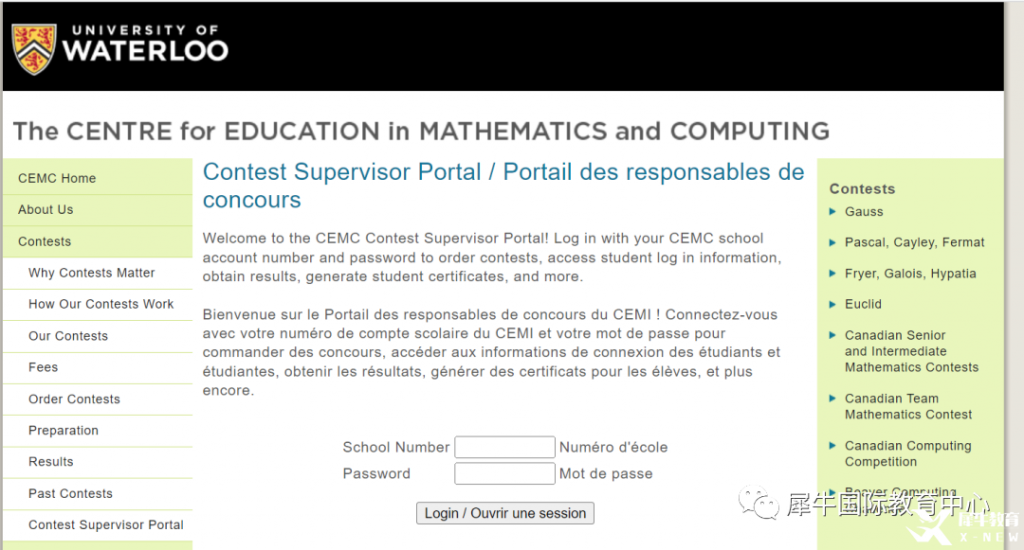
Task: Expand the Contests sidebar section
Action: click(x=45, y=241)
